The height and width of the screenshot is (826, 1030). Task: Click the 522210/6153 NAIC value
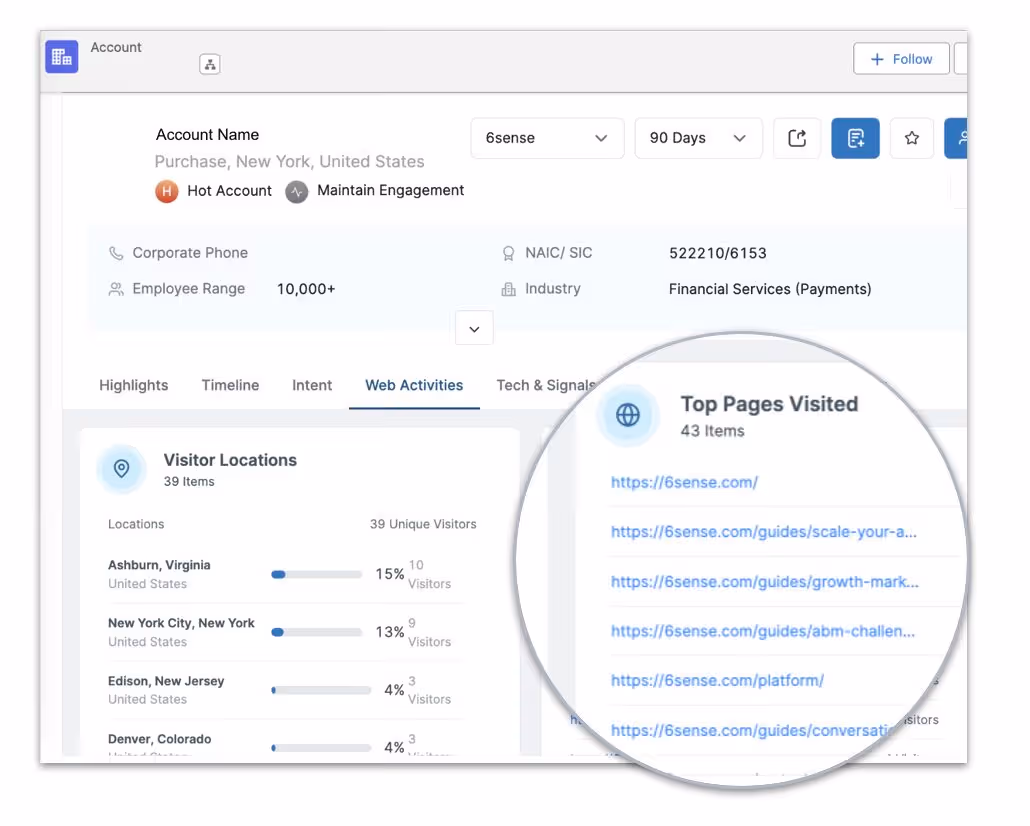tap(718, 253)
